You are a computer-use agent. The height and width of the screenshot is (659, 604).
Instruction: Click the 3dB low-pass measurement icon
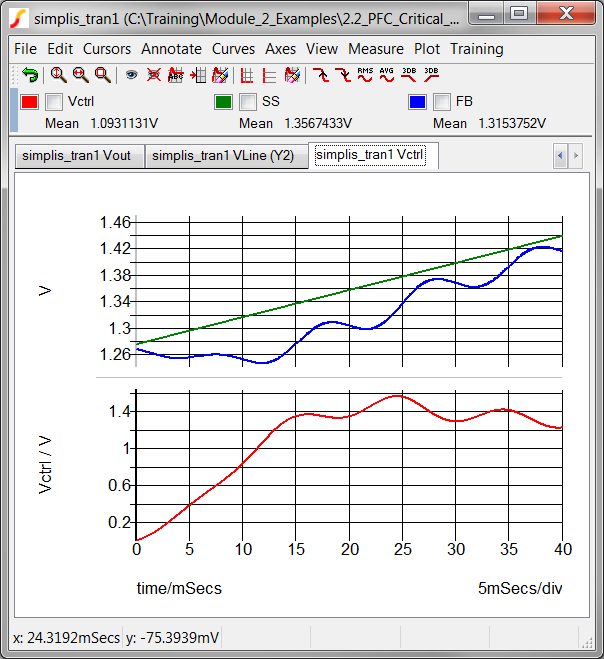point(409,75)
